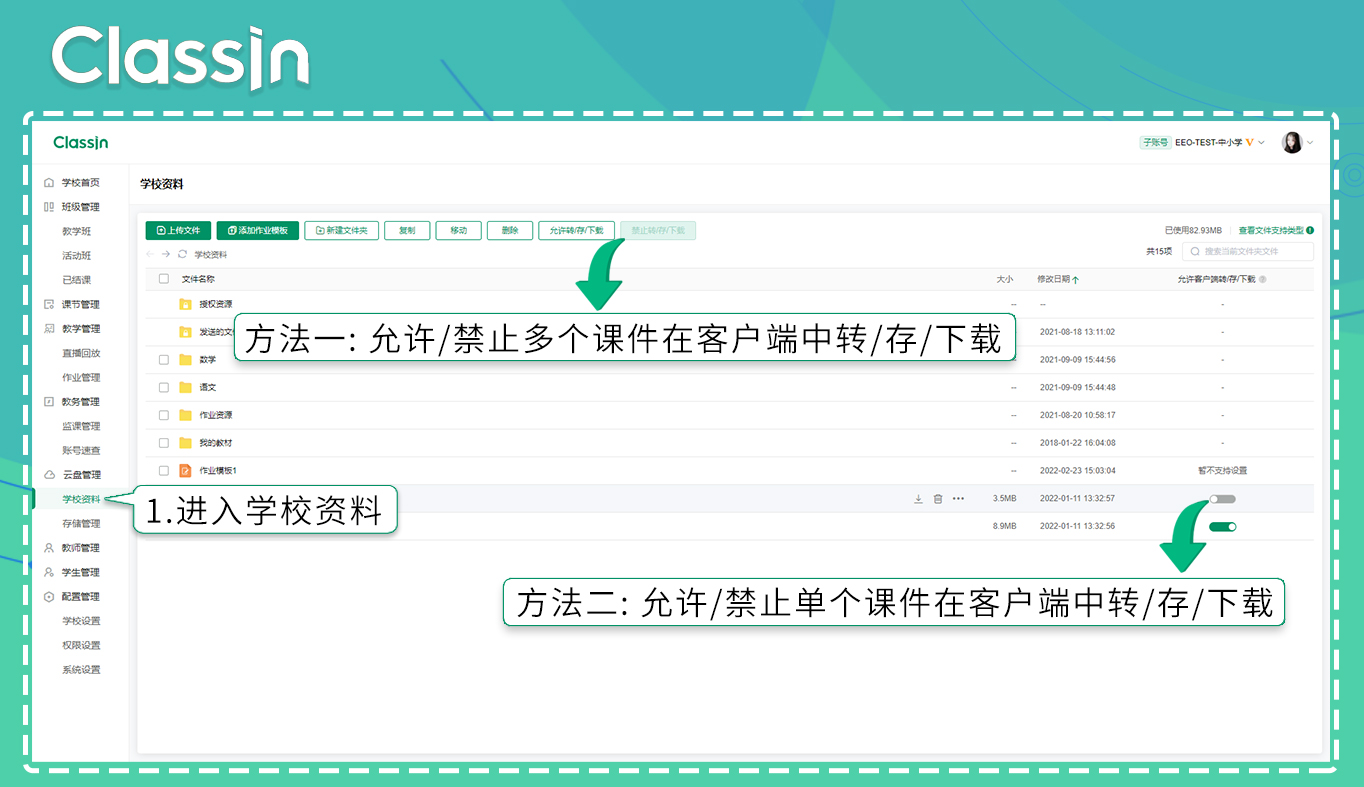Click the 学生管理 icon in the sidebar
This screenshot has width=1364, height=787.
49,572
